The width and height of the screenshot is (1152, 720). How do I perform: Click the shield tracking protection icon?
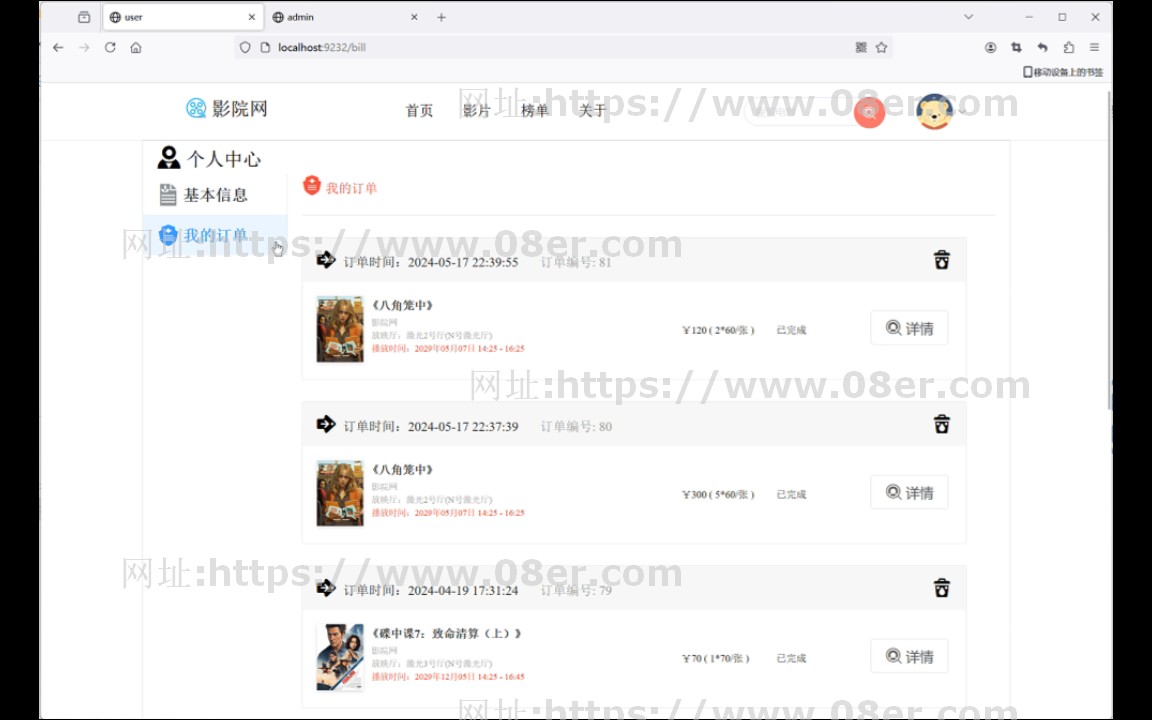click(245, 47)
